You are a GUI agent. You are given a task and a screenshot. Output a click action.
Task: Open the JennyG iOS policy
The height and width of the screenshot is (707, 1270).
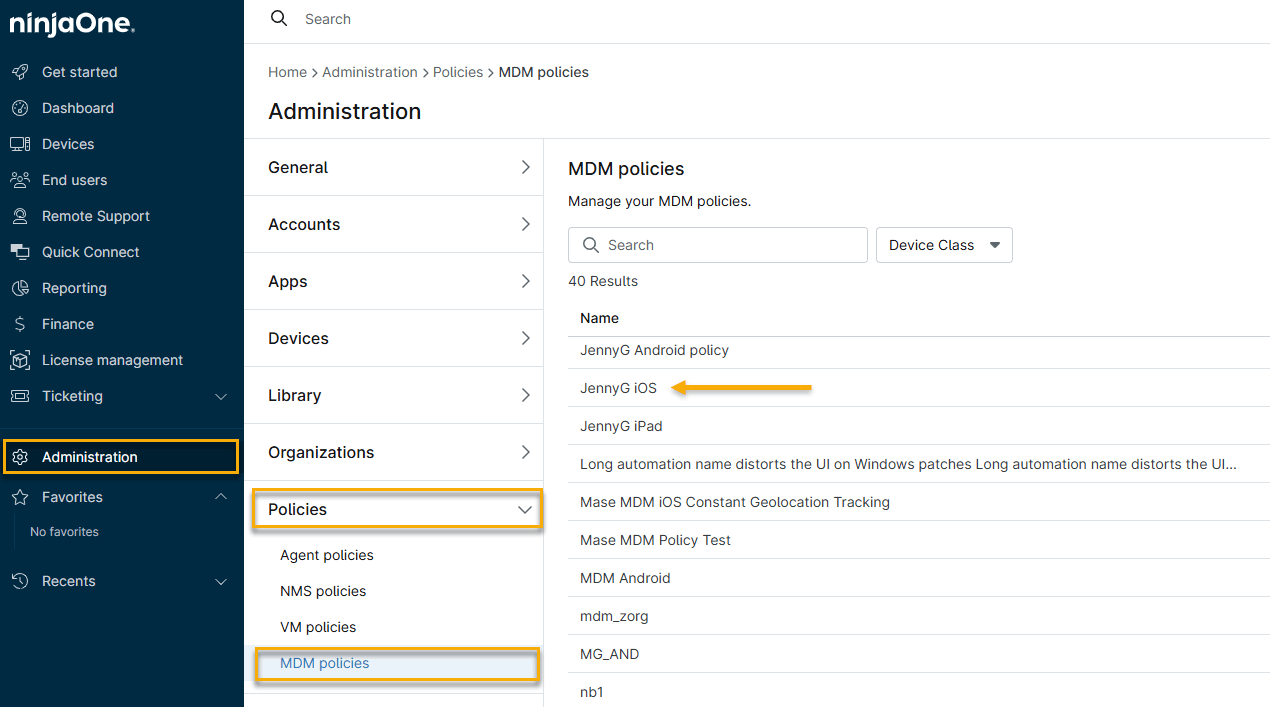pyautogui.click(x=618, y=388)
